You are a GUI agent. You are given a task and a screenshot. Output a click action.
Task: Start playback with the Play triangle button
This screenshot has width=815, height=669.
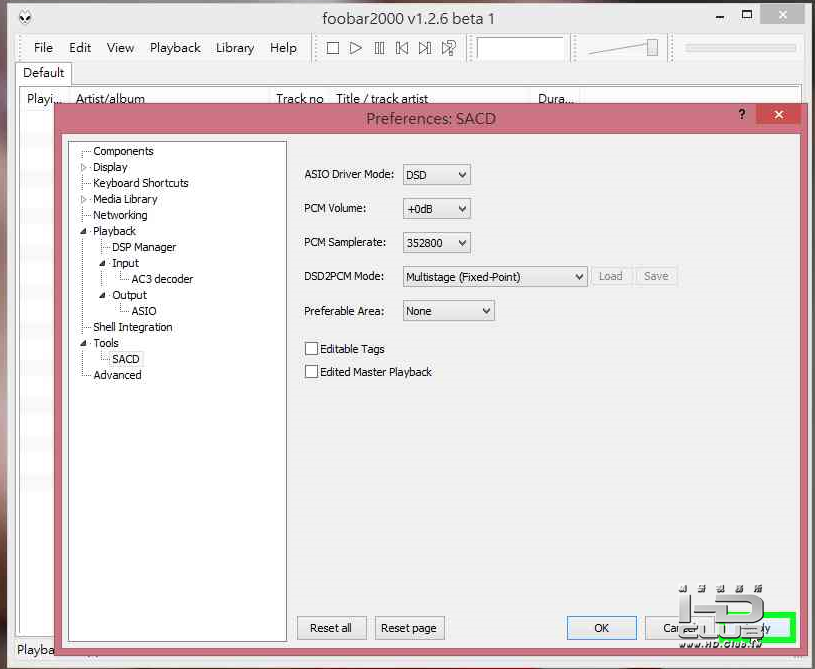[x=356, y=48]
